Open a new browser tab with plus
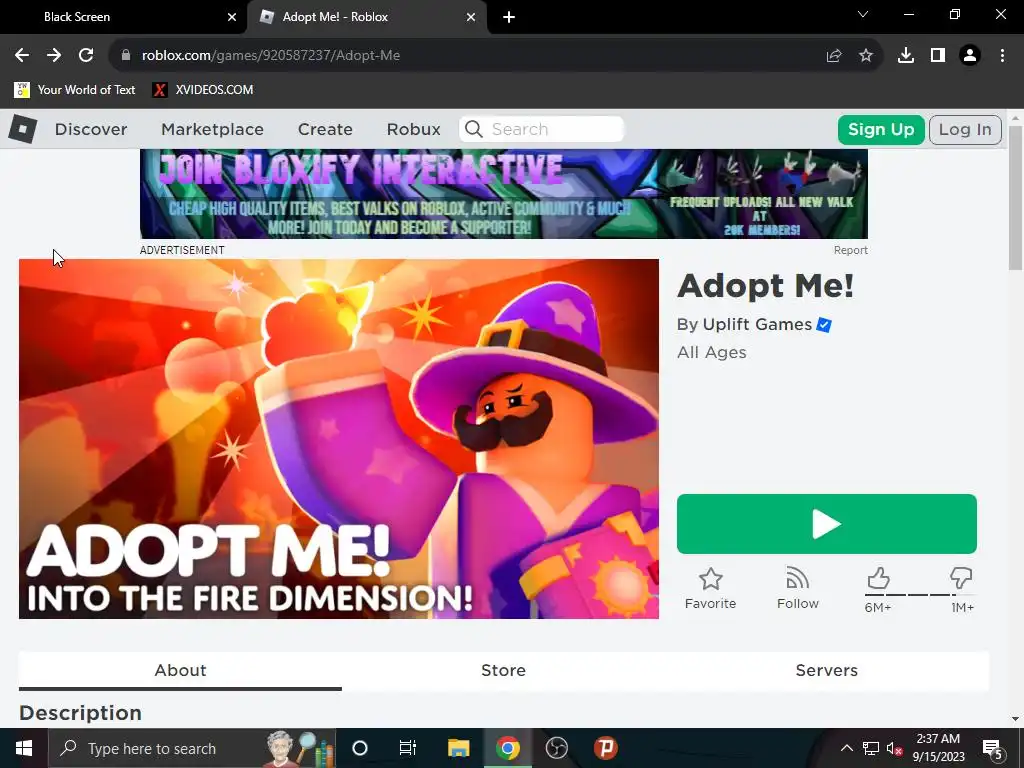1024x768 pixels. [x=509, y=17]
